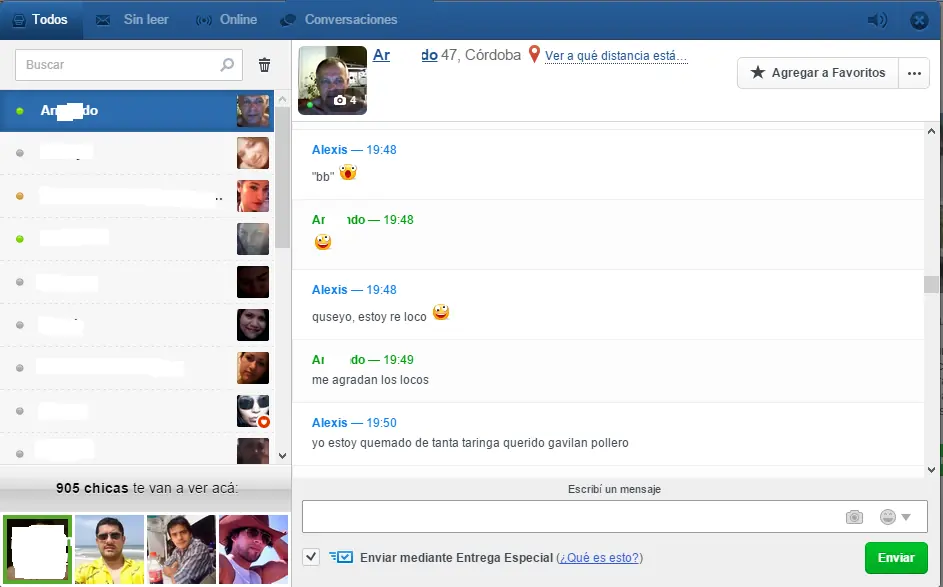Screen dimensions: 943x587
Task: Open the search magnifier in the Buscar field
Action: point(228,63)
